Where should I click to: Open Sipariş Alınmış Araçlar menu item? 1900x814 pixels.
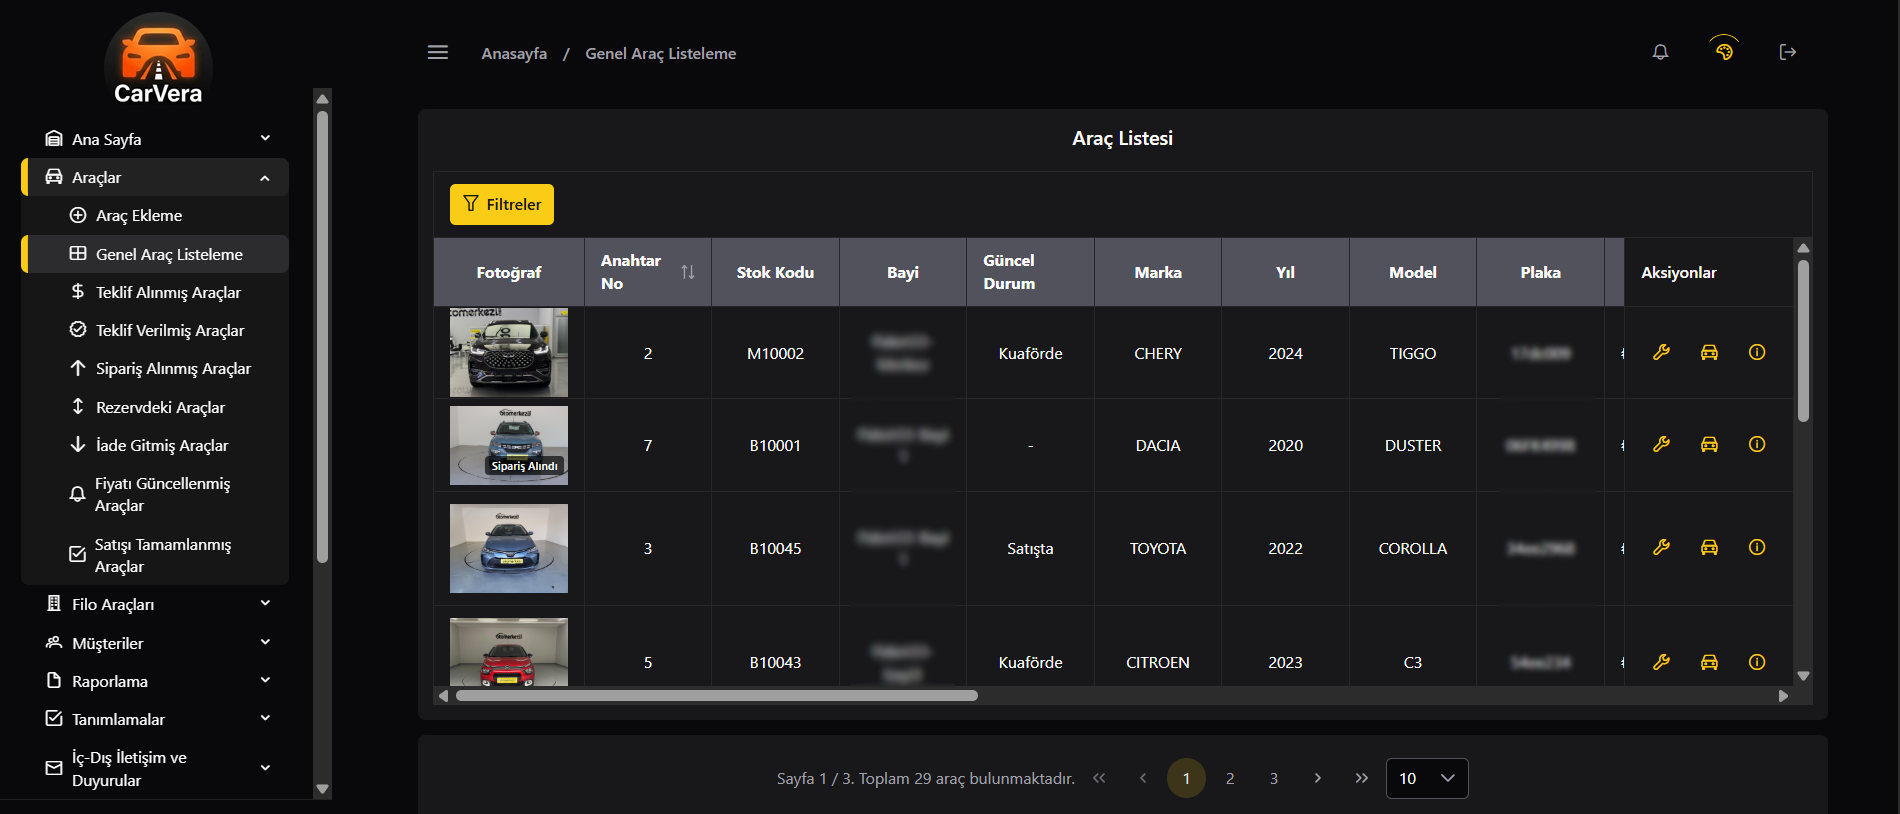tap(155, 368)
